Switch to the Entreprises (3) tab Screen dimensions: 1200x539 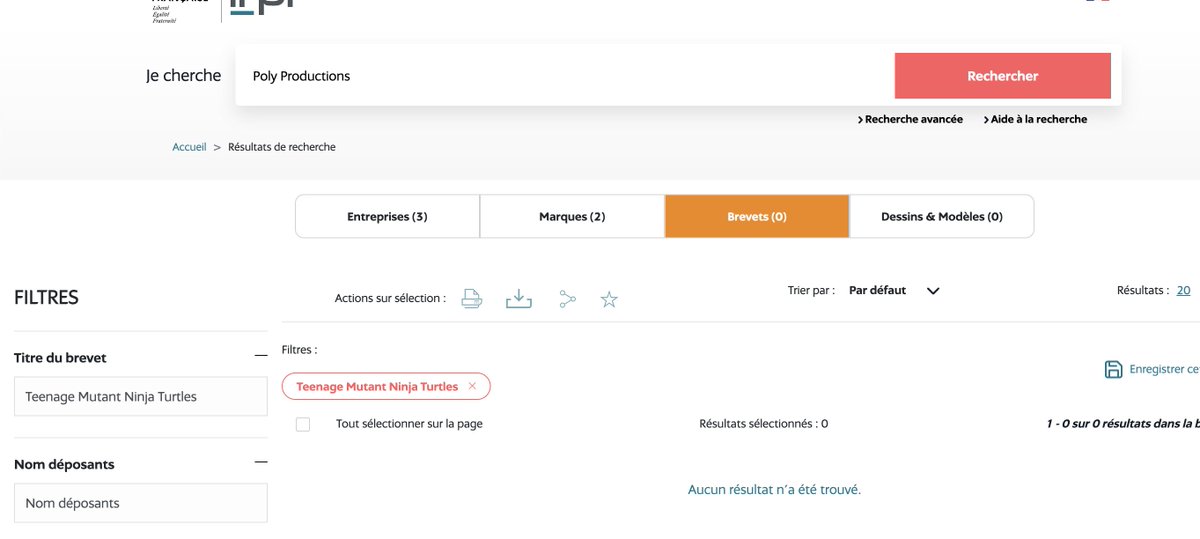[388, 216]
